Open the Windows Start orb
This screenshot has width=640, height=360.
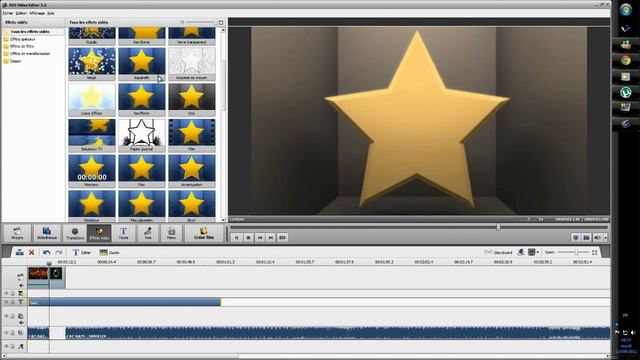(x=626, y=10)
